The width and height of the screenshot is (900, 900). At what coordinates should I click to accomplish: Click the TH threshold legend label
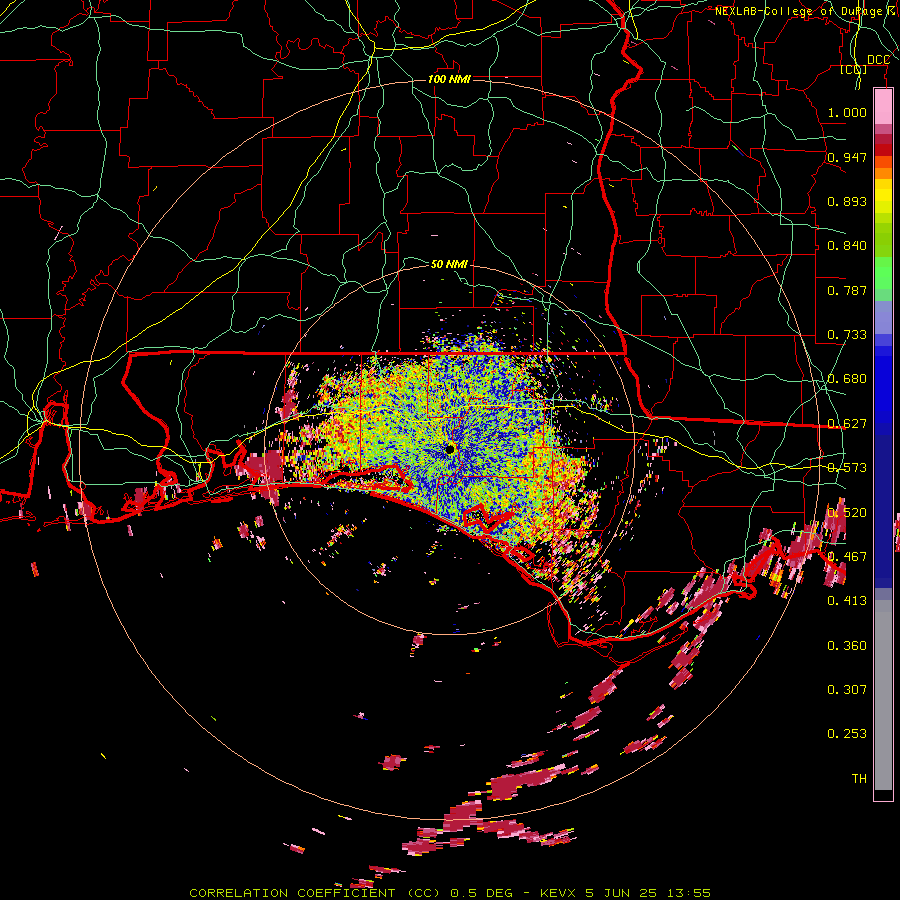[859, 779]
